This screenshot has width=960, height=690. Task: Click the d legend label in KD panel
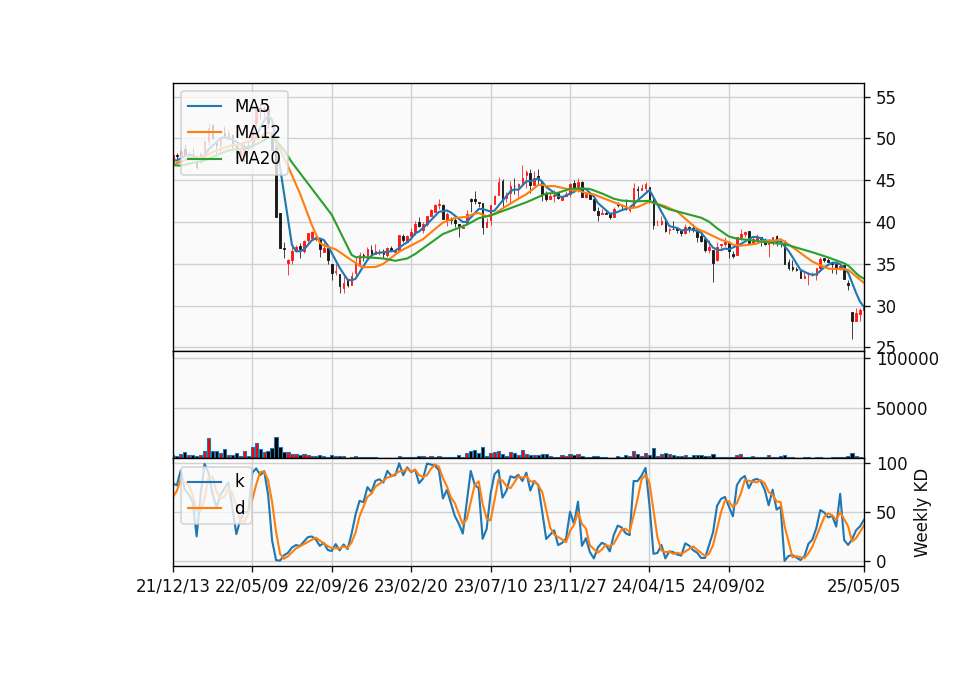tap(240, 508)
